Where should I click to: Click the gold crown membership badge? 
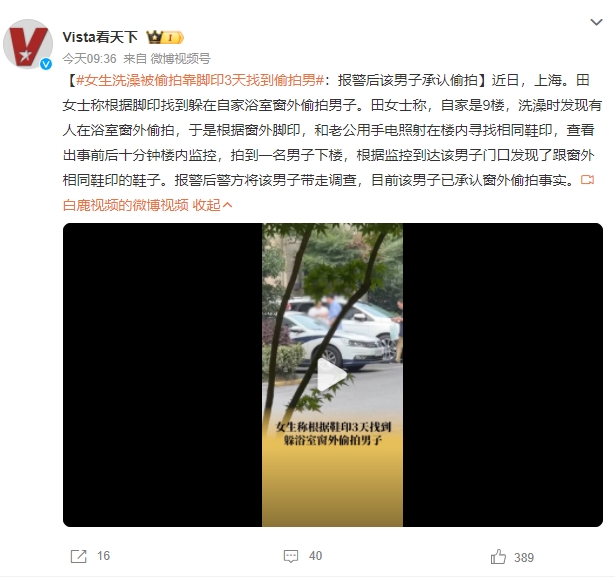click(x=165, y=37)
